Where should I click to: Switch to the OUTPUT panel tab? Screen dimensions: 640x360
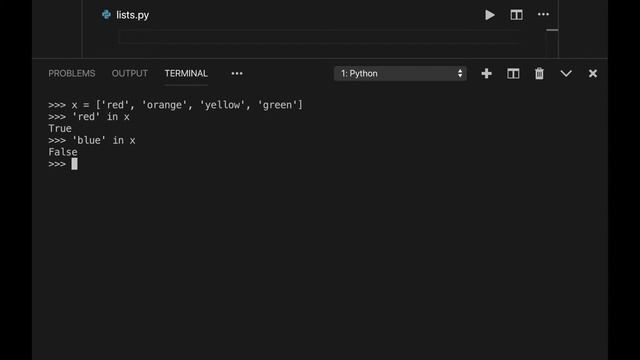(x=130, y=73)
